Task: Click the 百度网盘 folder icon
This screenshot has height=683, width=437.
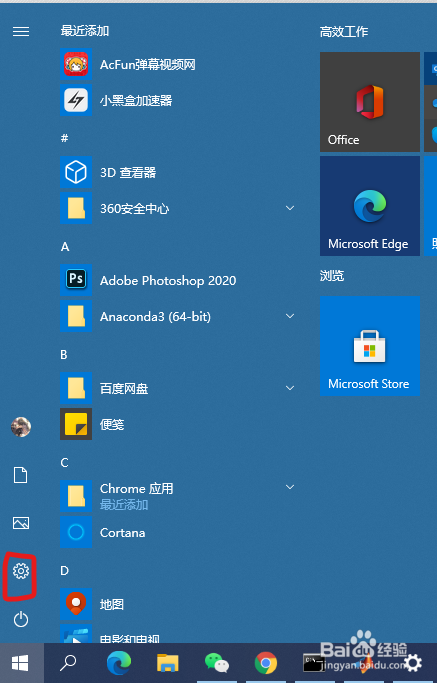Action: 76,388
